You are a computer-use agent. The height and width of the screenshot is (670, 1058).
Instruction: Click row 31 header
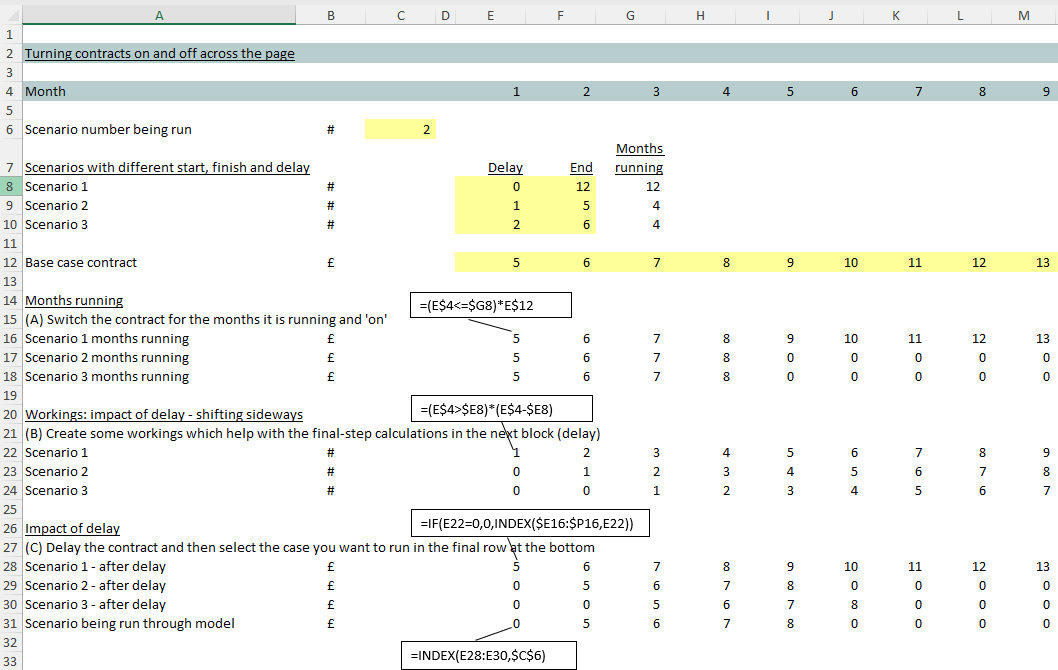tap(9, 623)
